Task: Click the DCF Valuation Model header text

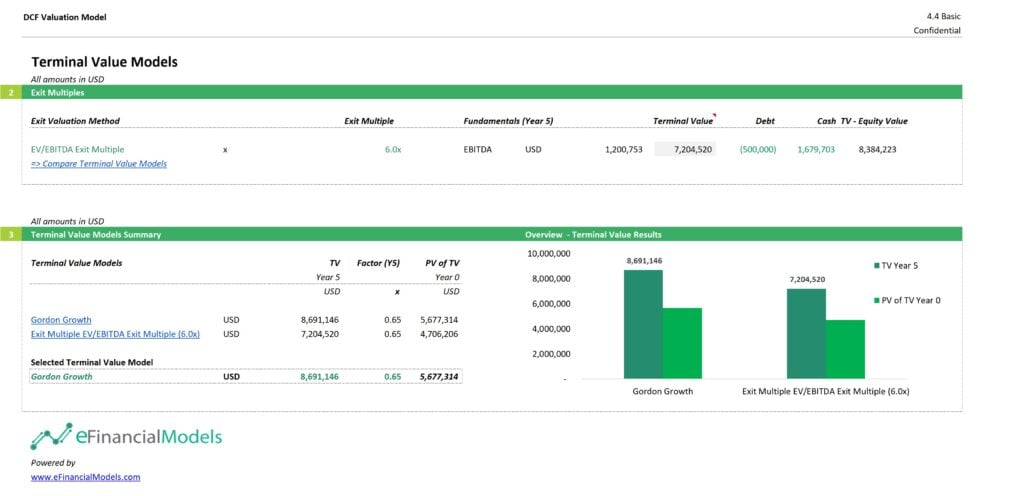Action: point(65,18)
